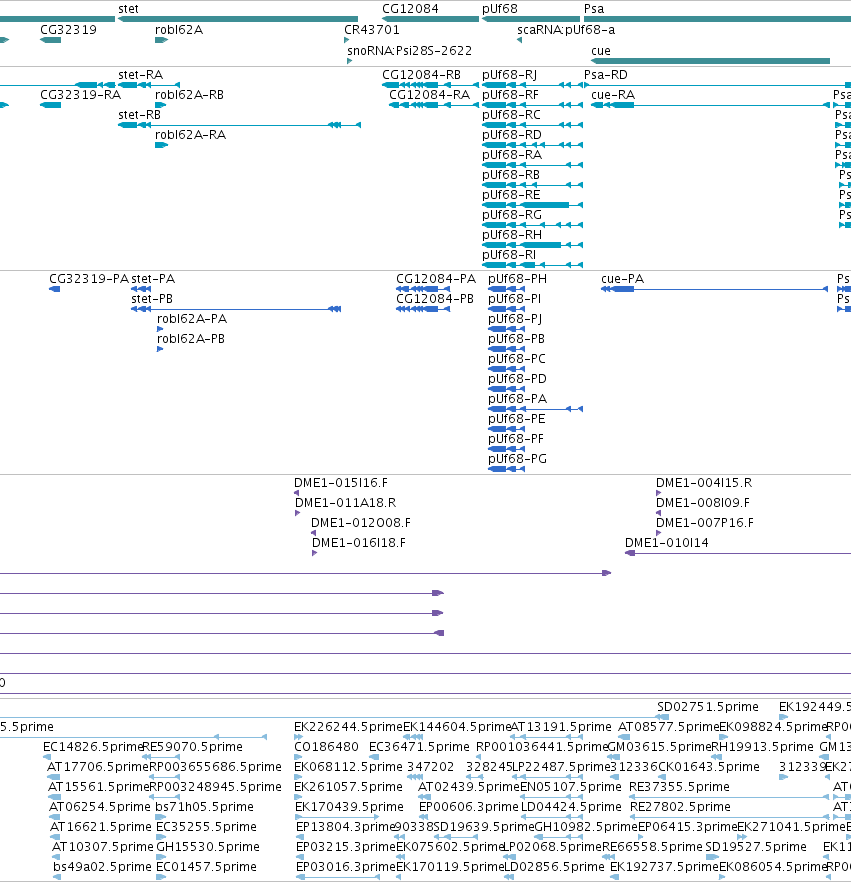
Task: Select transcript robl62A-RA
Action: (x=191, y=134)
